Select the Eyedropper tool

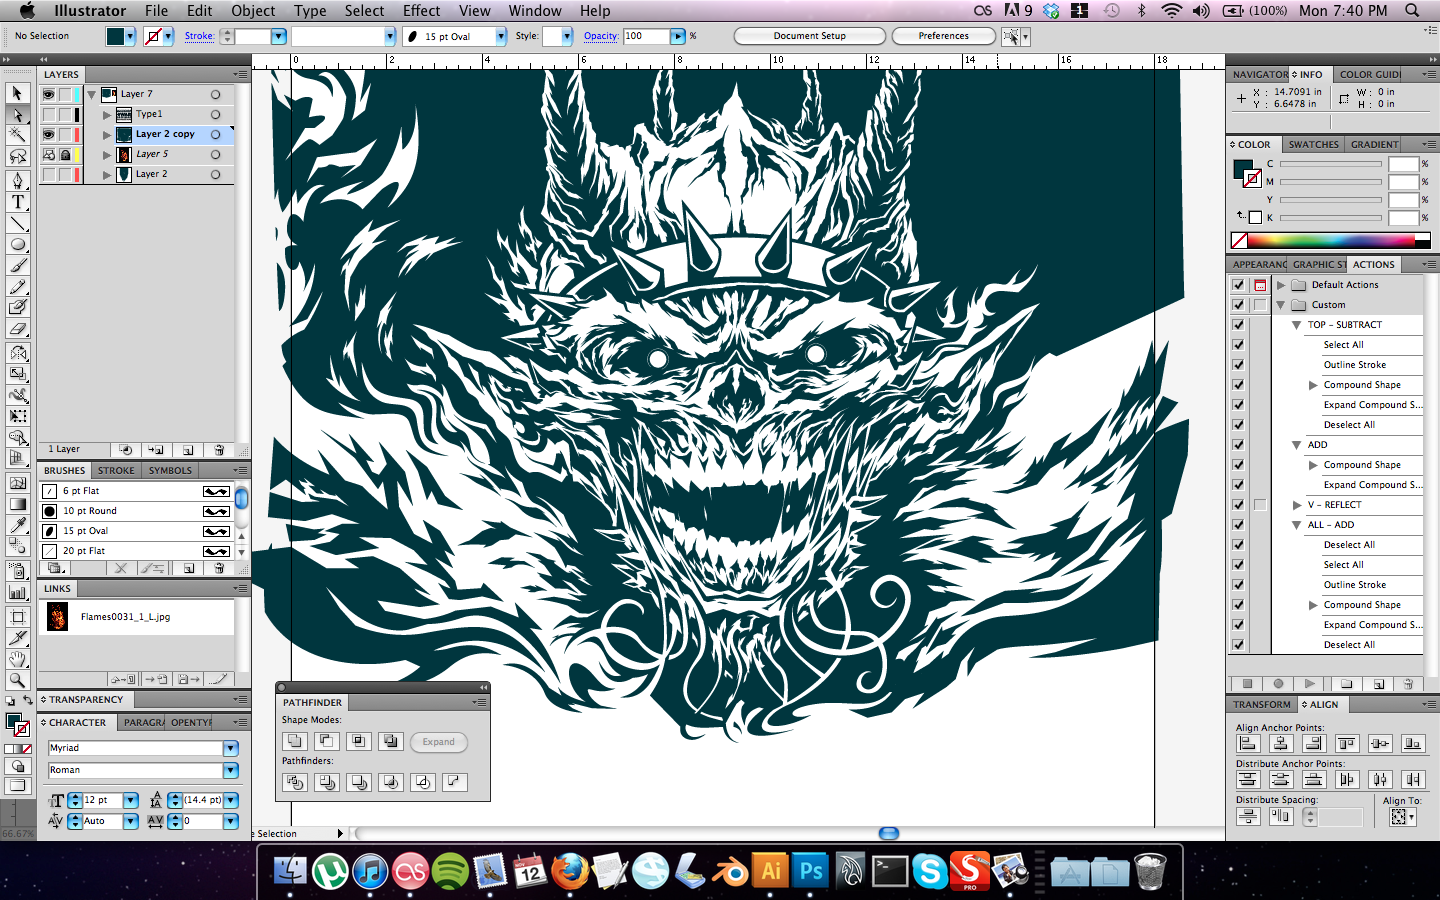click(17, 525)
